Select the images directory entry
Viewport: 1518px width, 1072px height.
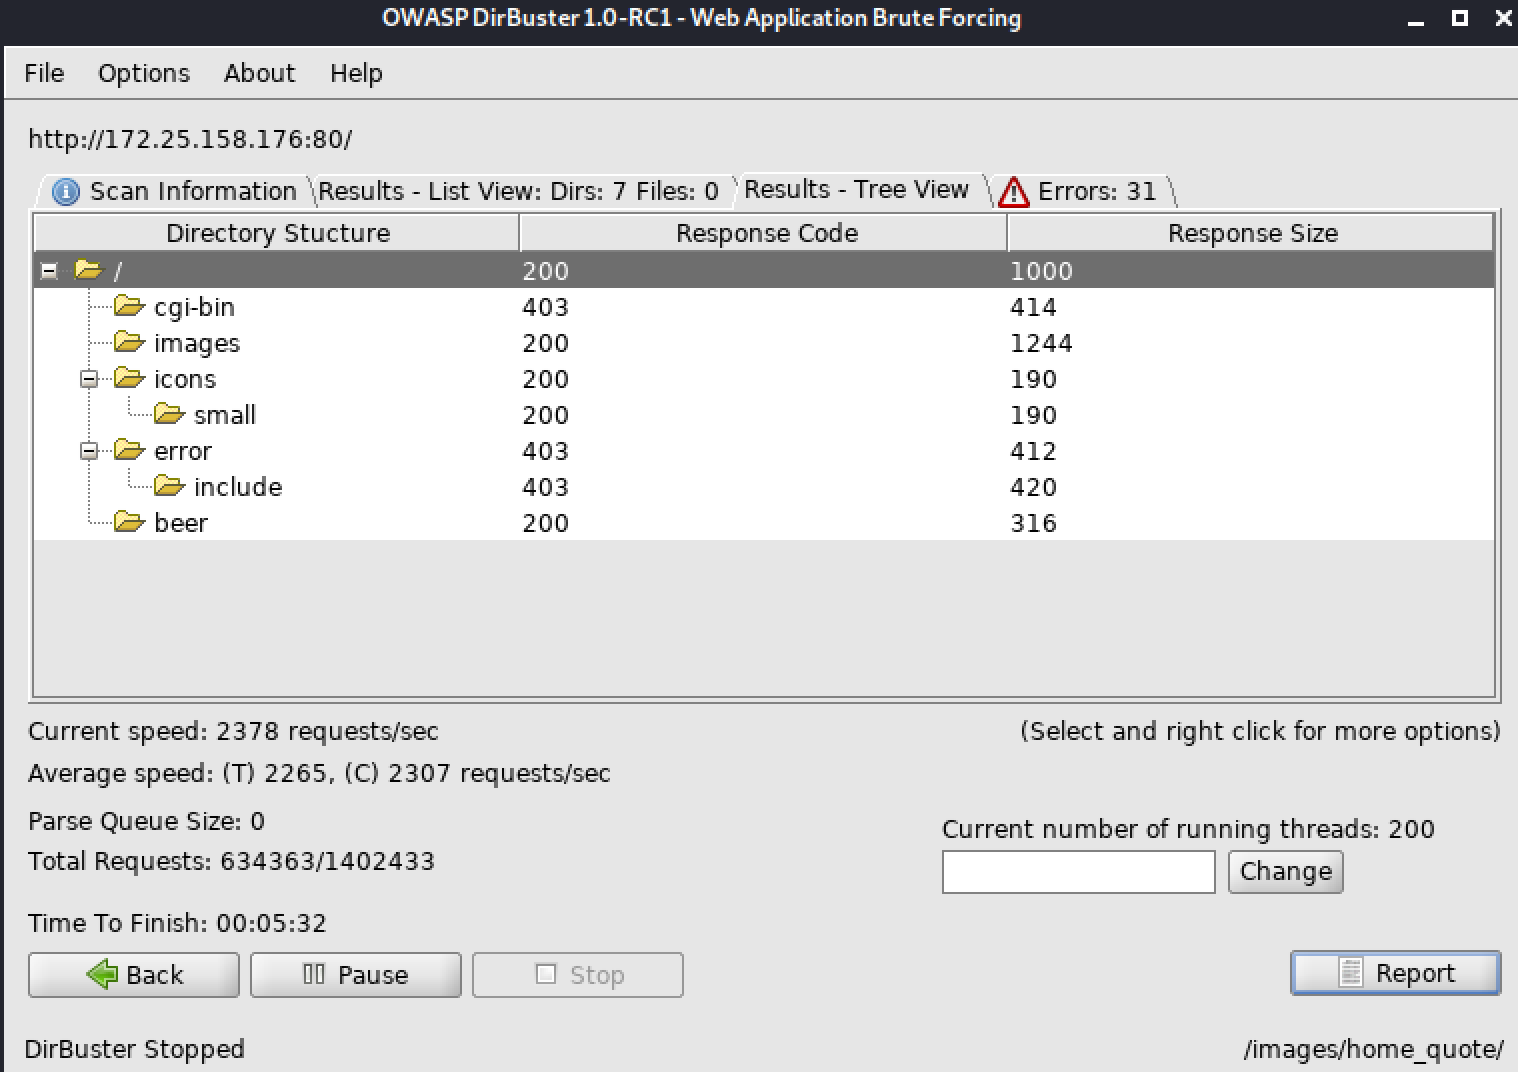764,343
